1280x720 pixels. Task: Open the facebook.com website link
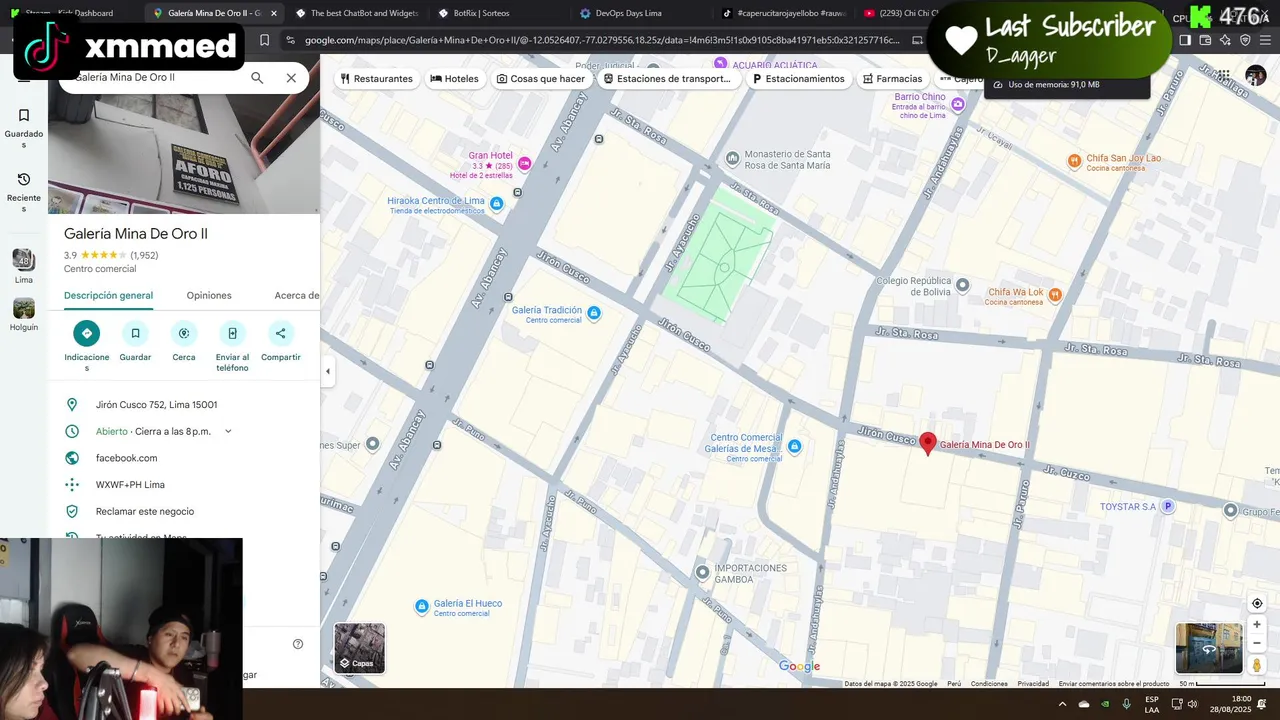coord(126,458)
